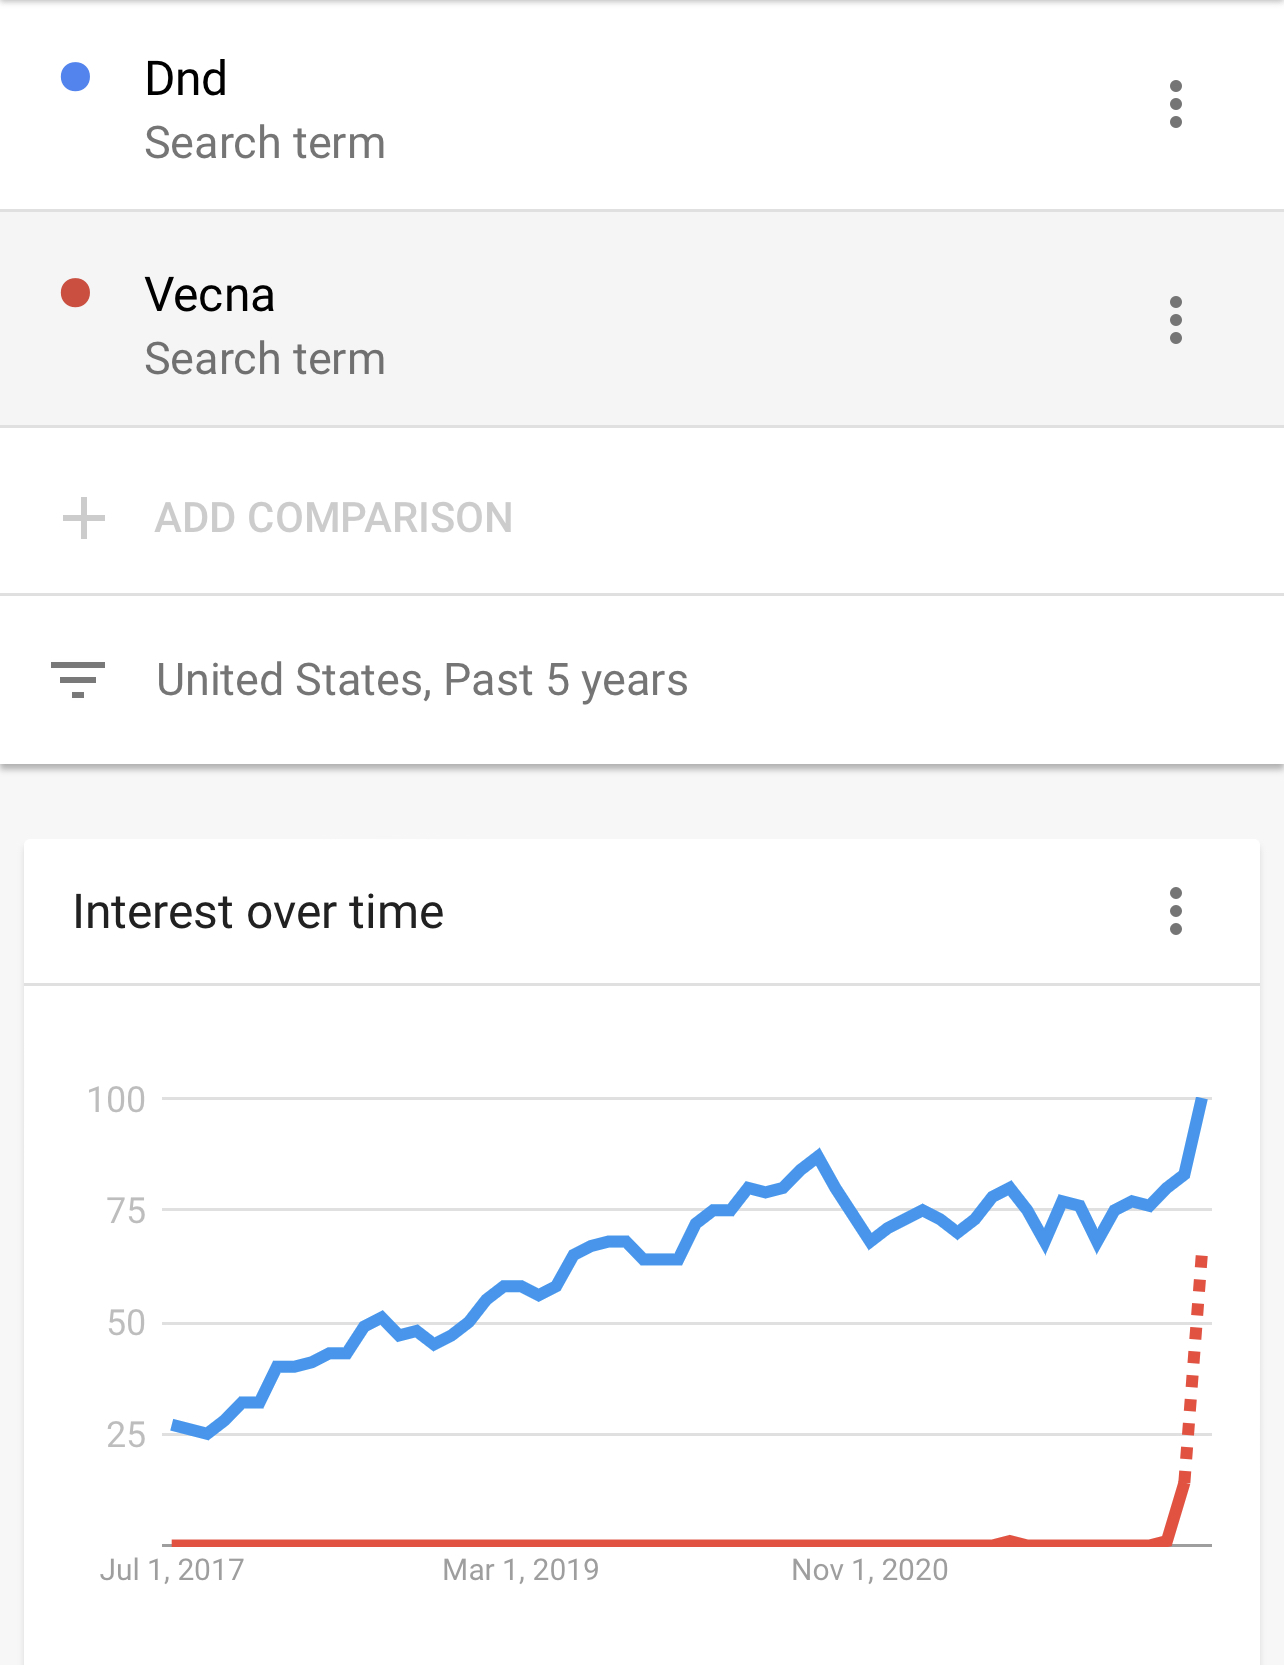Click the 100 value on y-axis

click(116, 1100)
